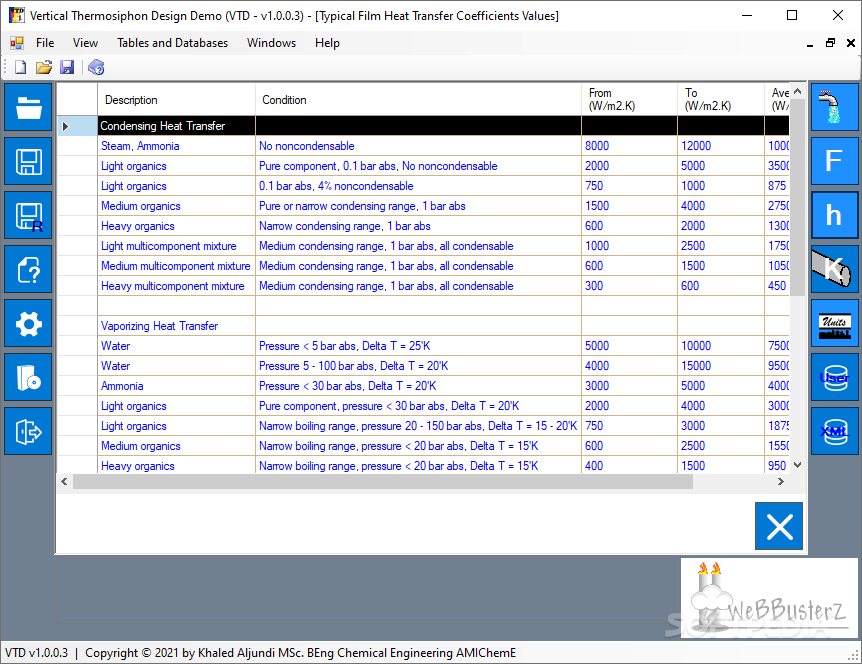862x664 pixels.
Task: Click '0.1 bar abs, 4% noncondensable' cell
Action: (x=418, y=186)
